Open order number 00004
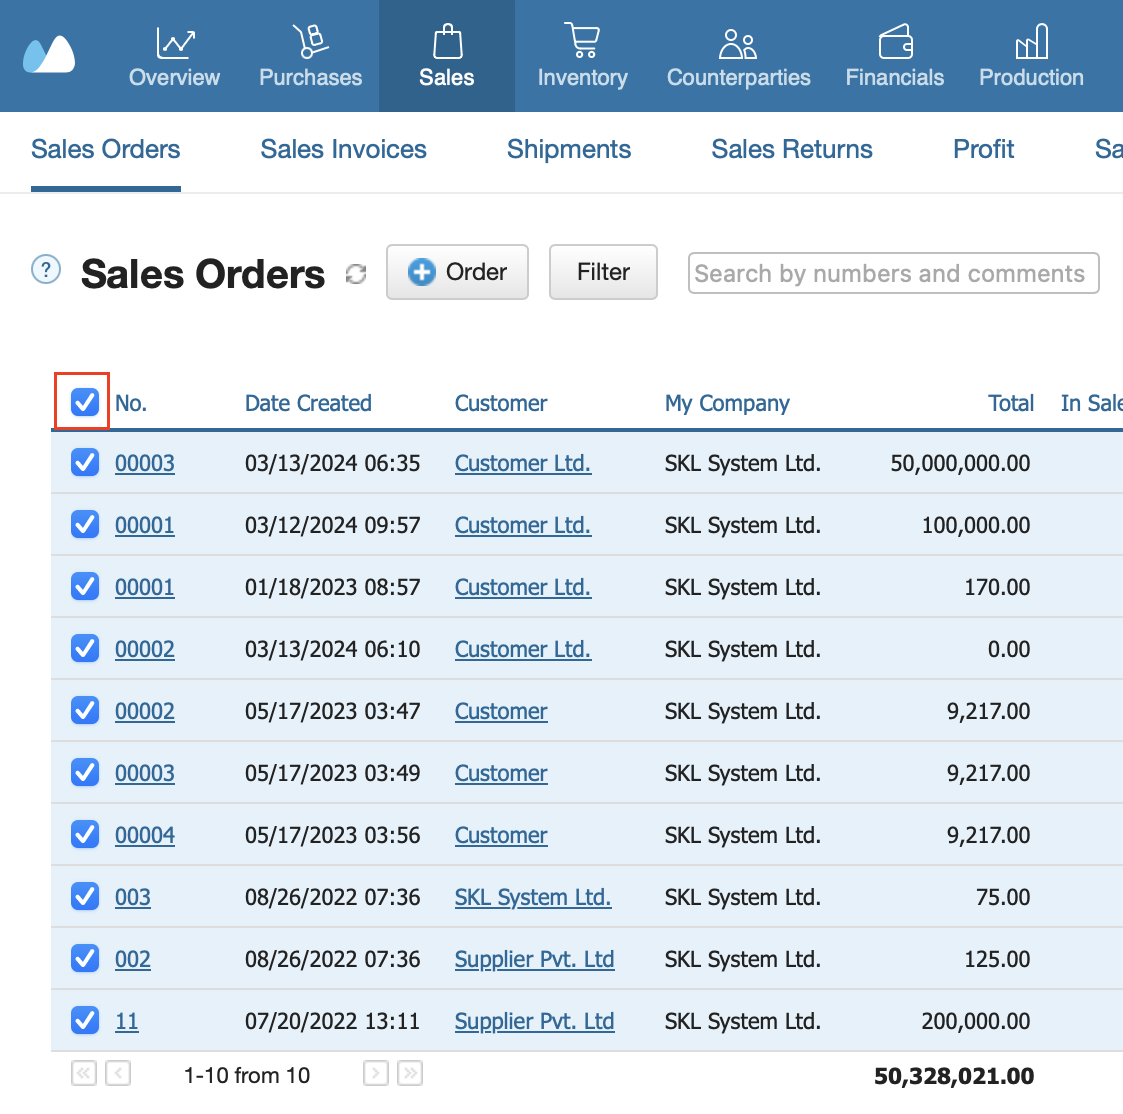The image size is (1123, 1114). tap(145, 835)
